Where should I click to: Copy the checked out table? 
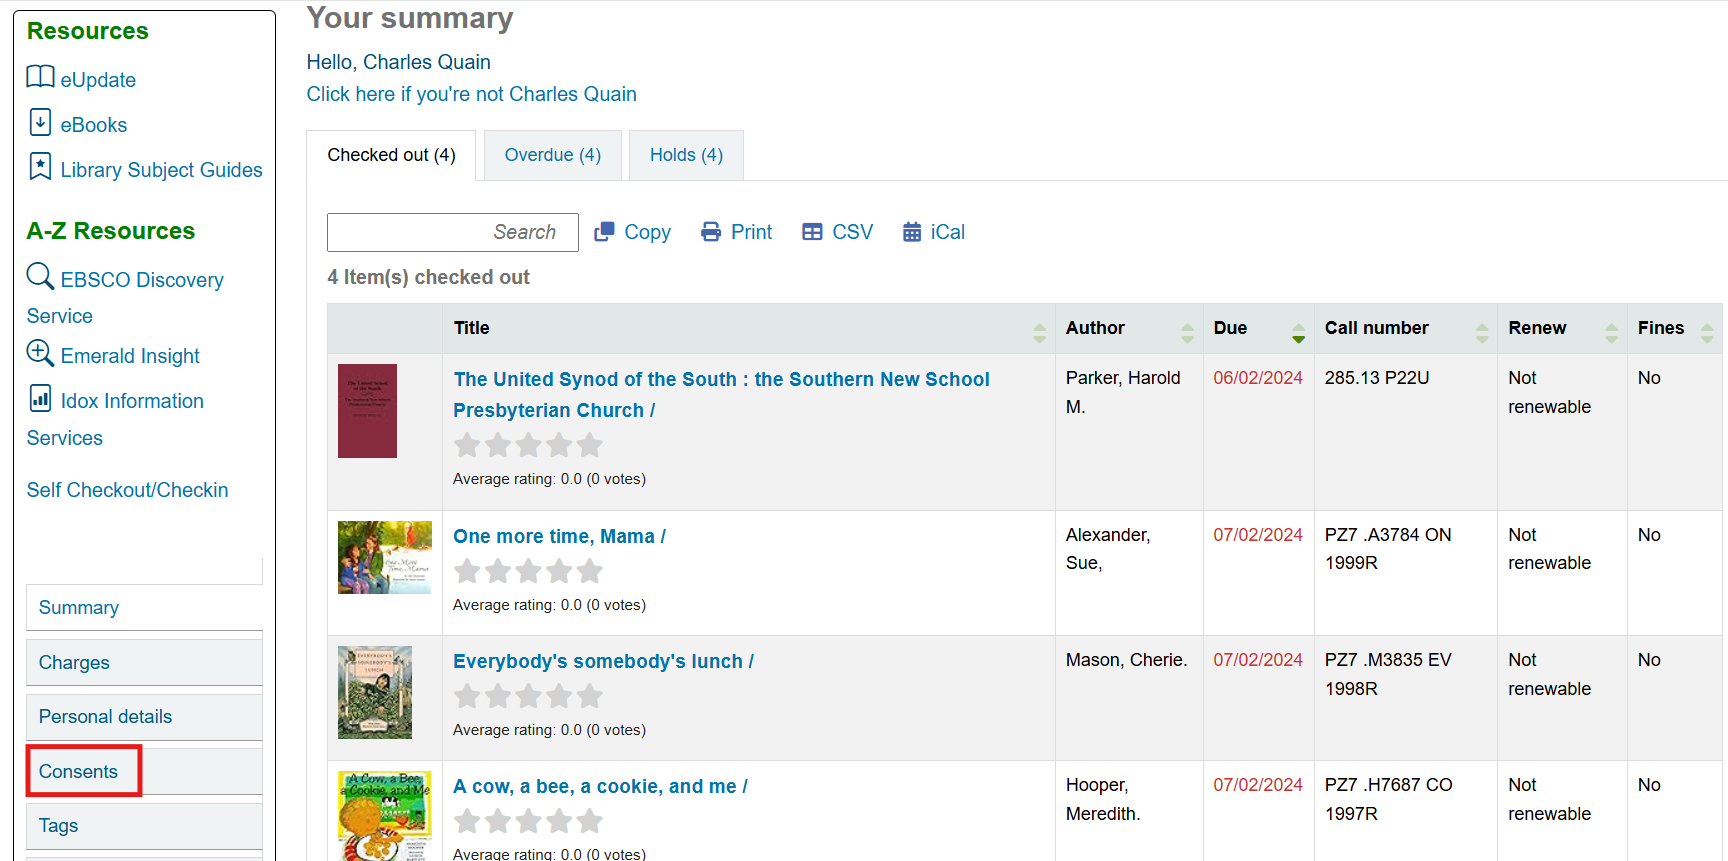632,232
